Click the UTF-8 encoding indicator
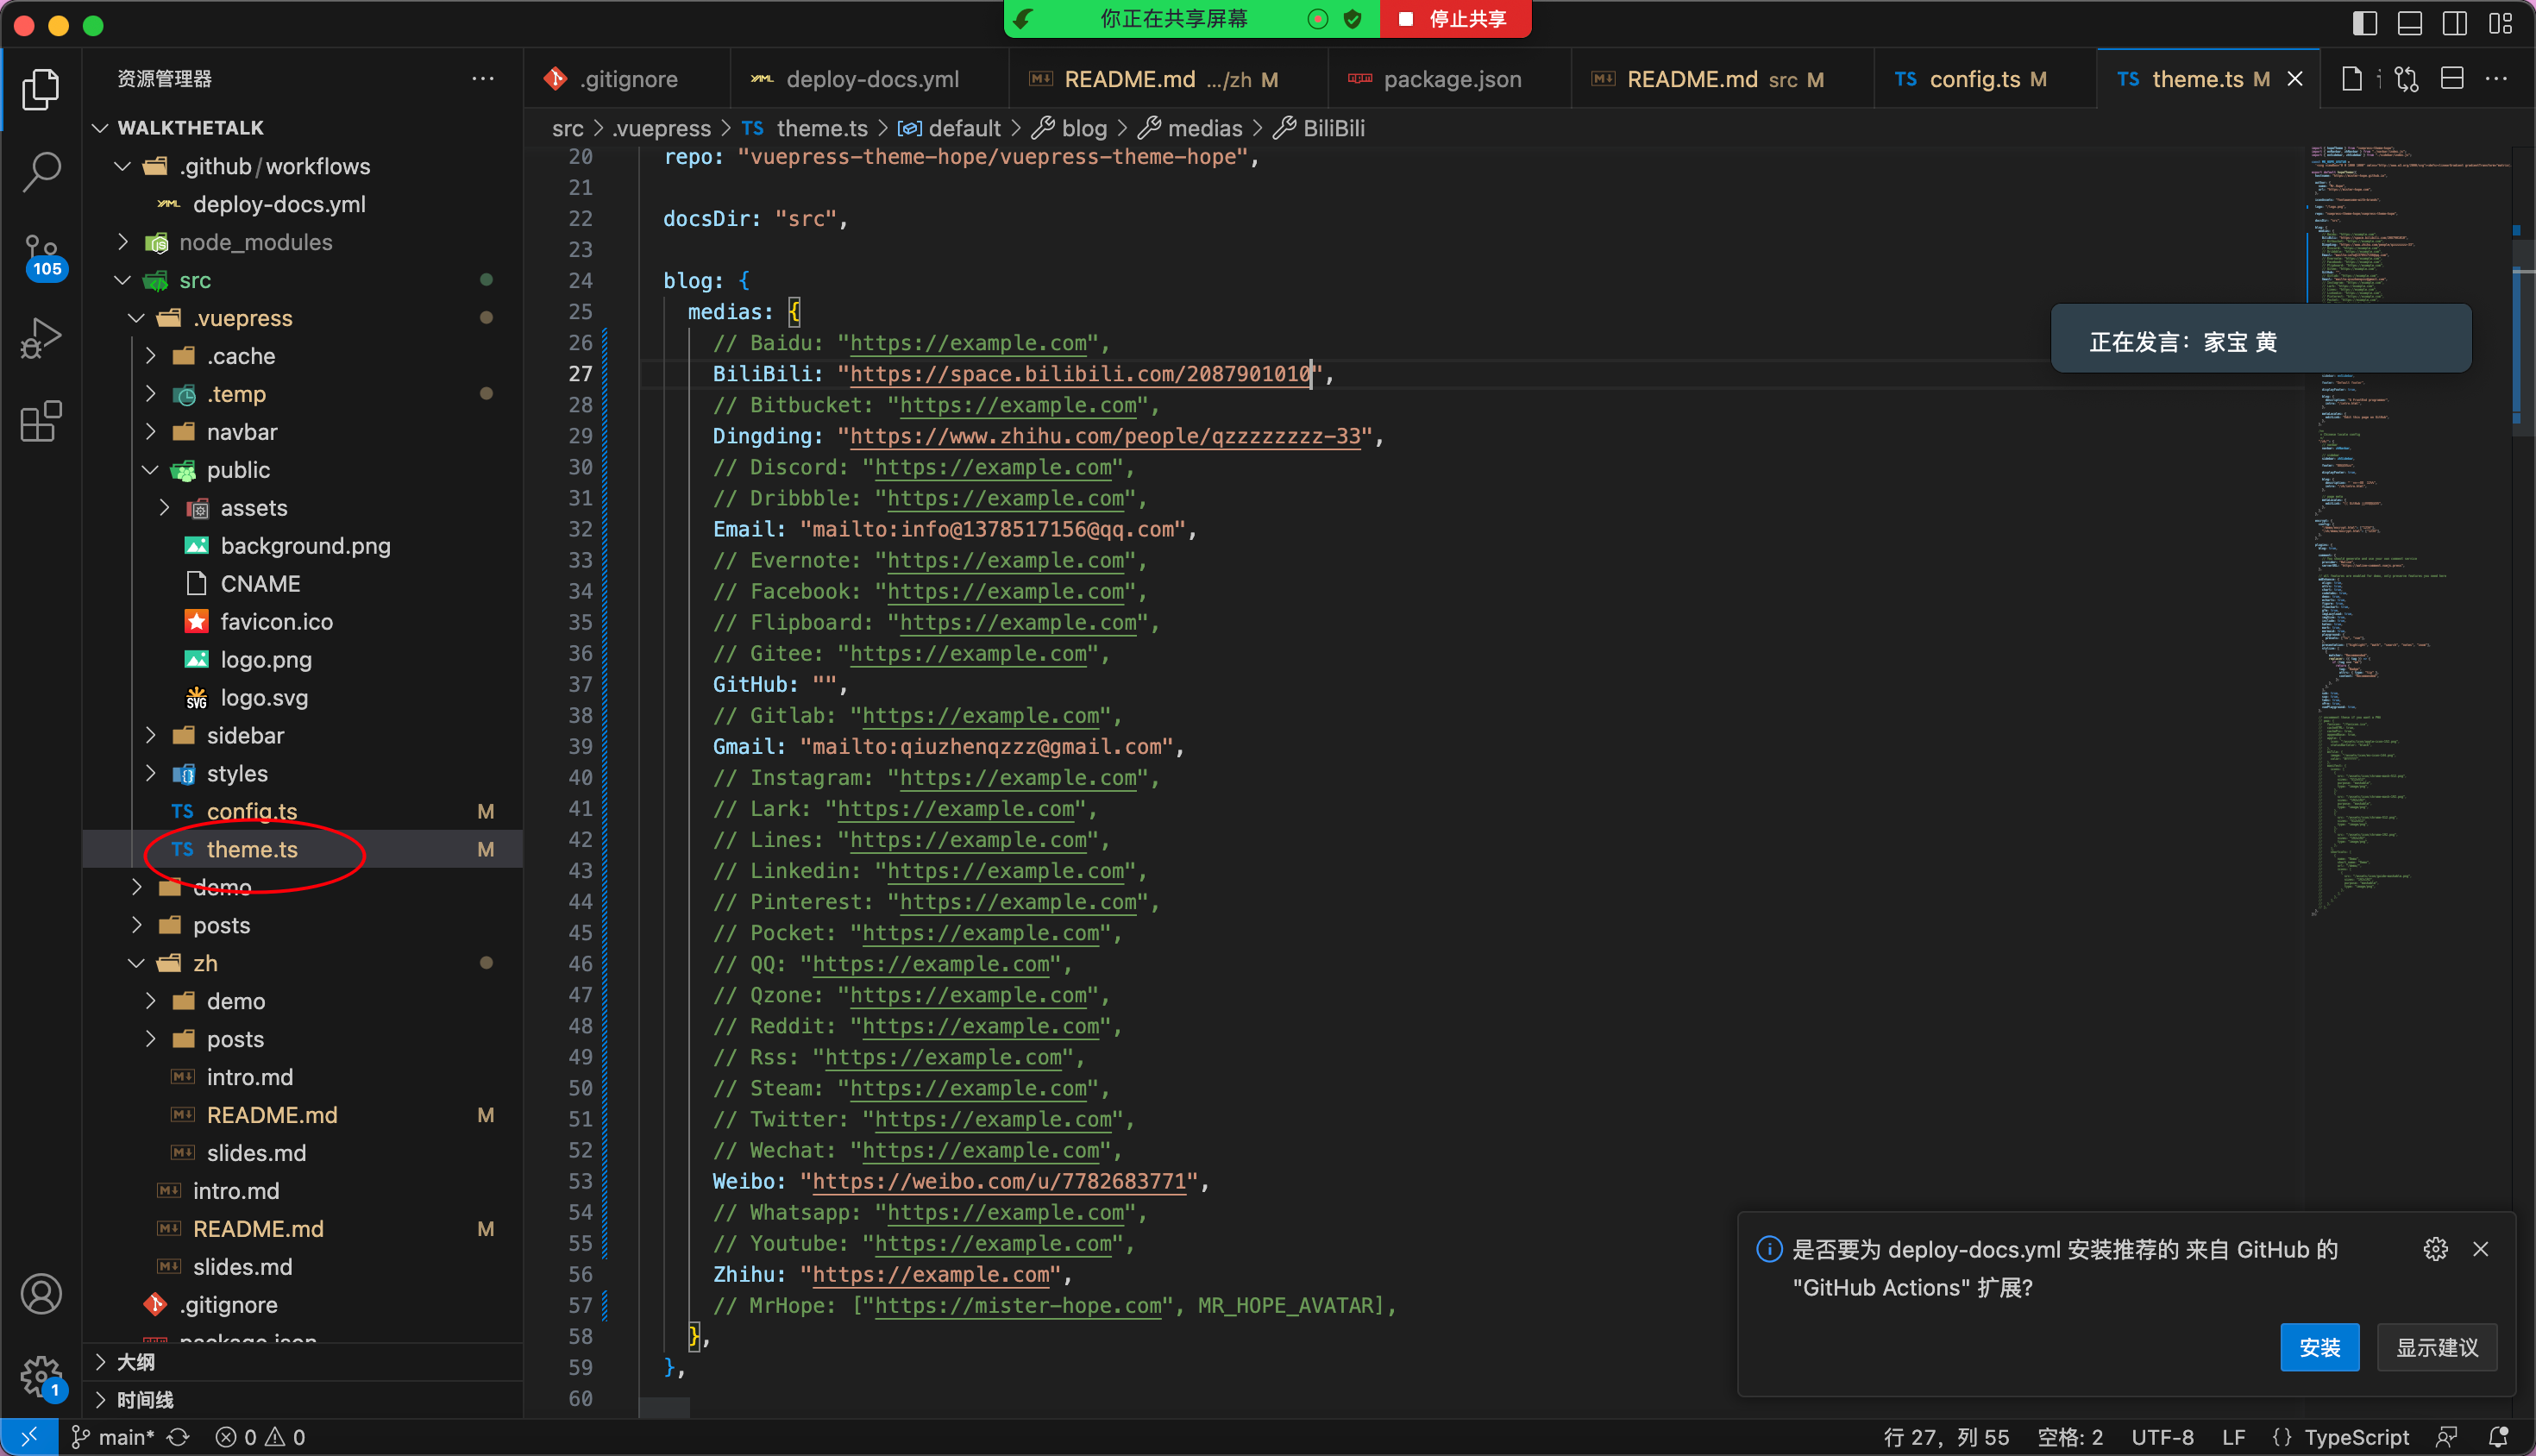Image resolution: width=2536 pixels, height=1456 pixels. point(2162,1437)
